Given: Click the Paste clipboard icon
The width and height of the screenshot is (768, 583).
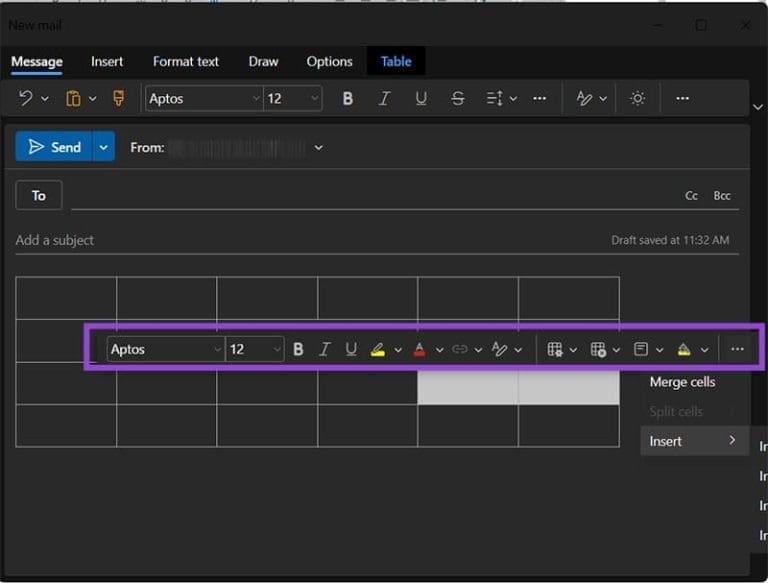Looking at the screenshot, I should tap(73, 99).
